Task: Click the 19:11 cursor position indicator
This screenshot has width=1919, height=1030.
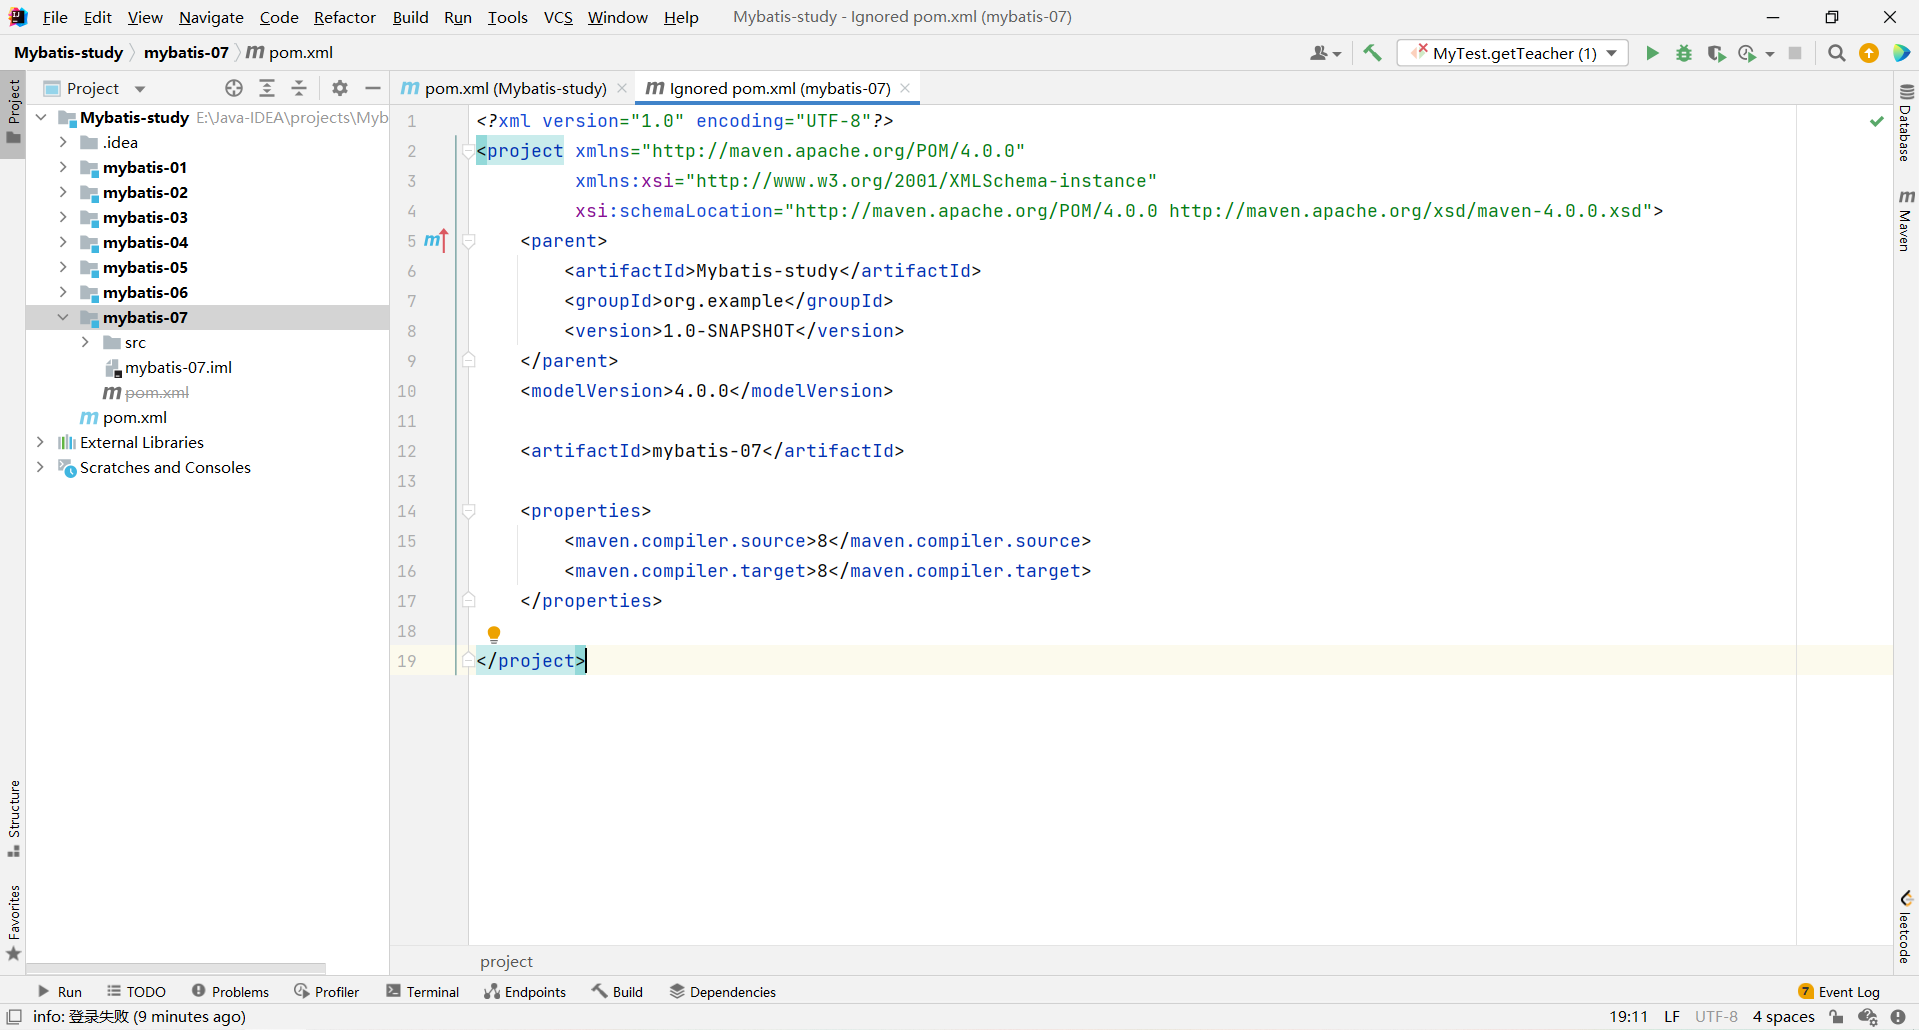Action: click(x=1628, y=1017)
